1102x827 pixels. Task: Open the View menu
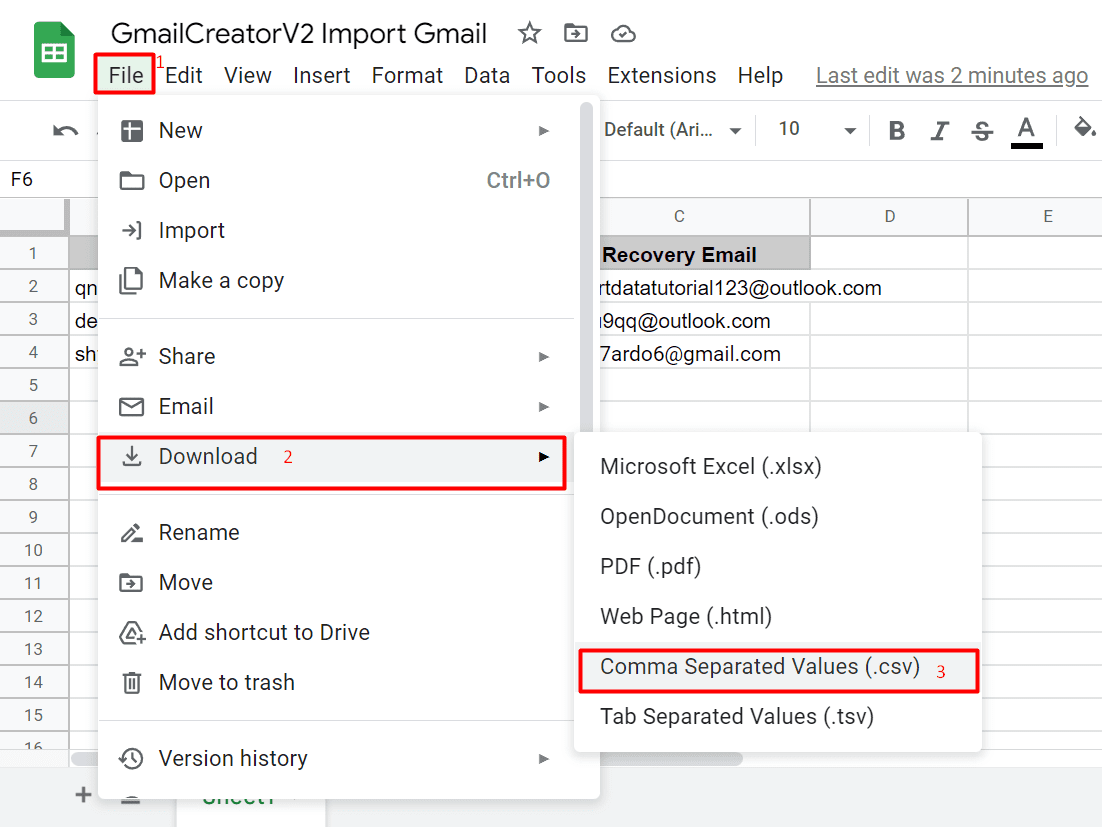[x=247, y=75]
